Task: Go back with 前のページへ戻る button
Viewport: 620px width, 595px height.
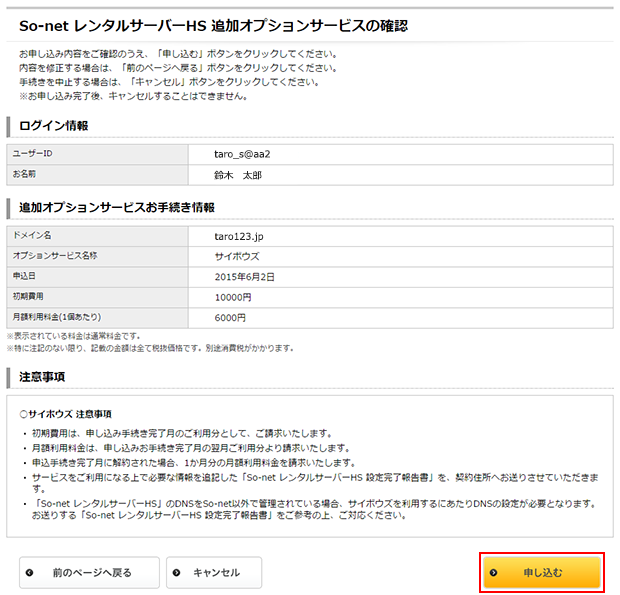Action: [x=91, y=573]
